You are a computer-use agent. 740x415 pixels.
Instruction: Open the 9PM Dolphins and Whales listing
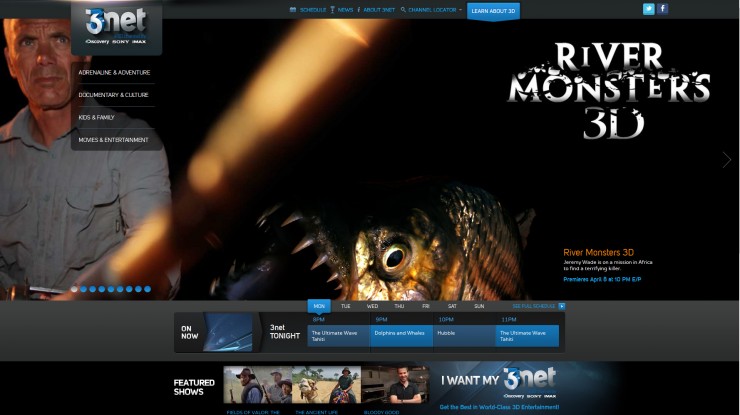(402, 336)
